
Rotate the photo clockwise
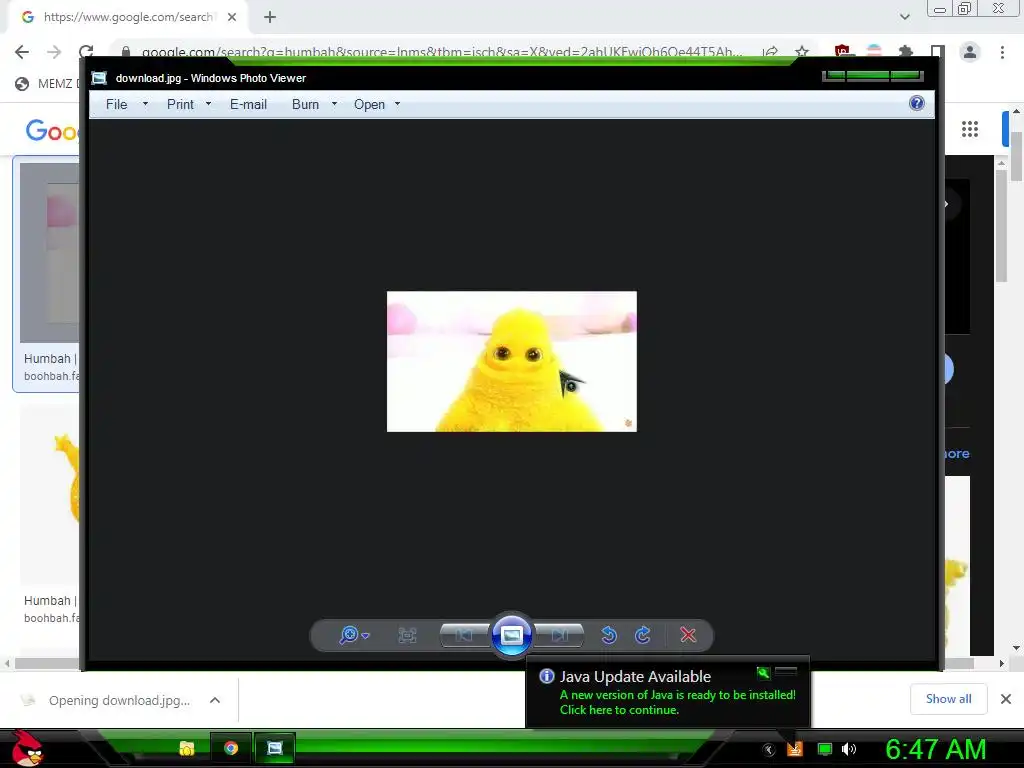coord(643,635)
